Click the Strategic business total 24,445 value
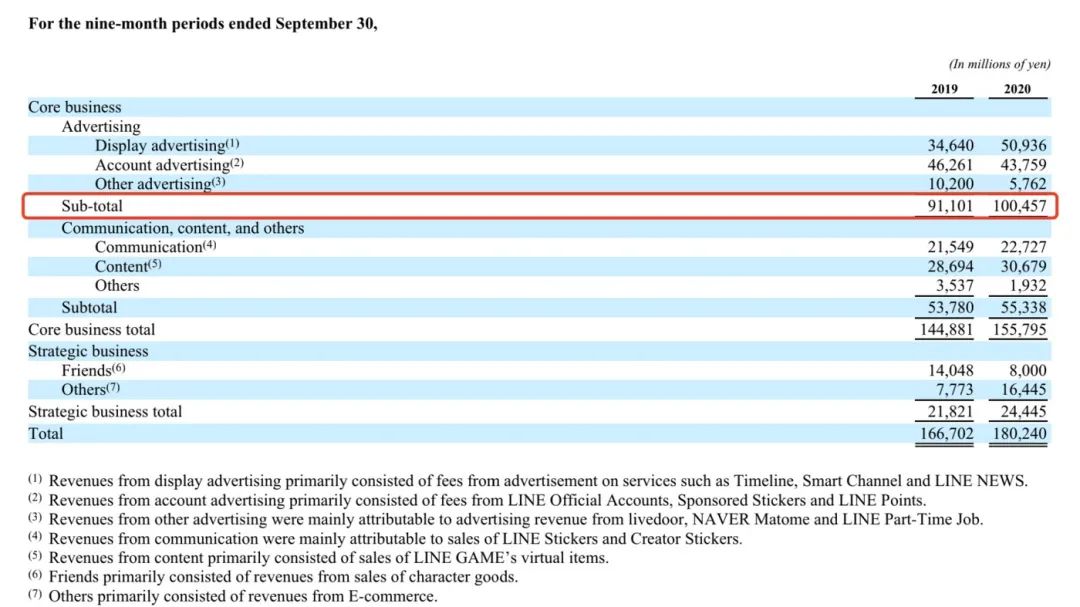1080x607 pixels. (1024, 411)
